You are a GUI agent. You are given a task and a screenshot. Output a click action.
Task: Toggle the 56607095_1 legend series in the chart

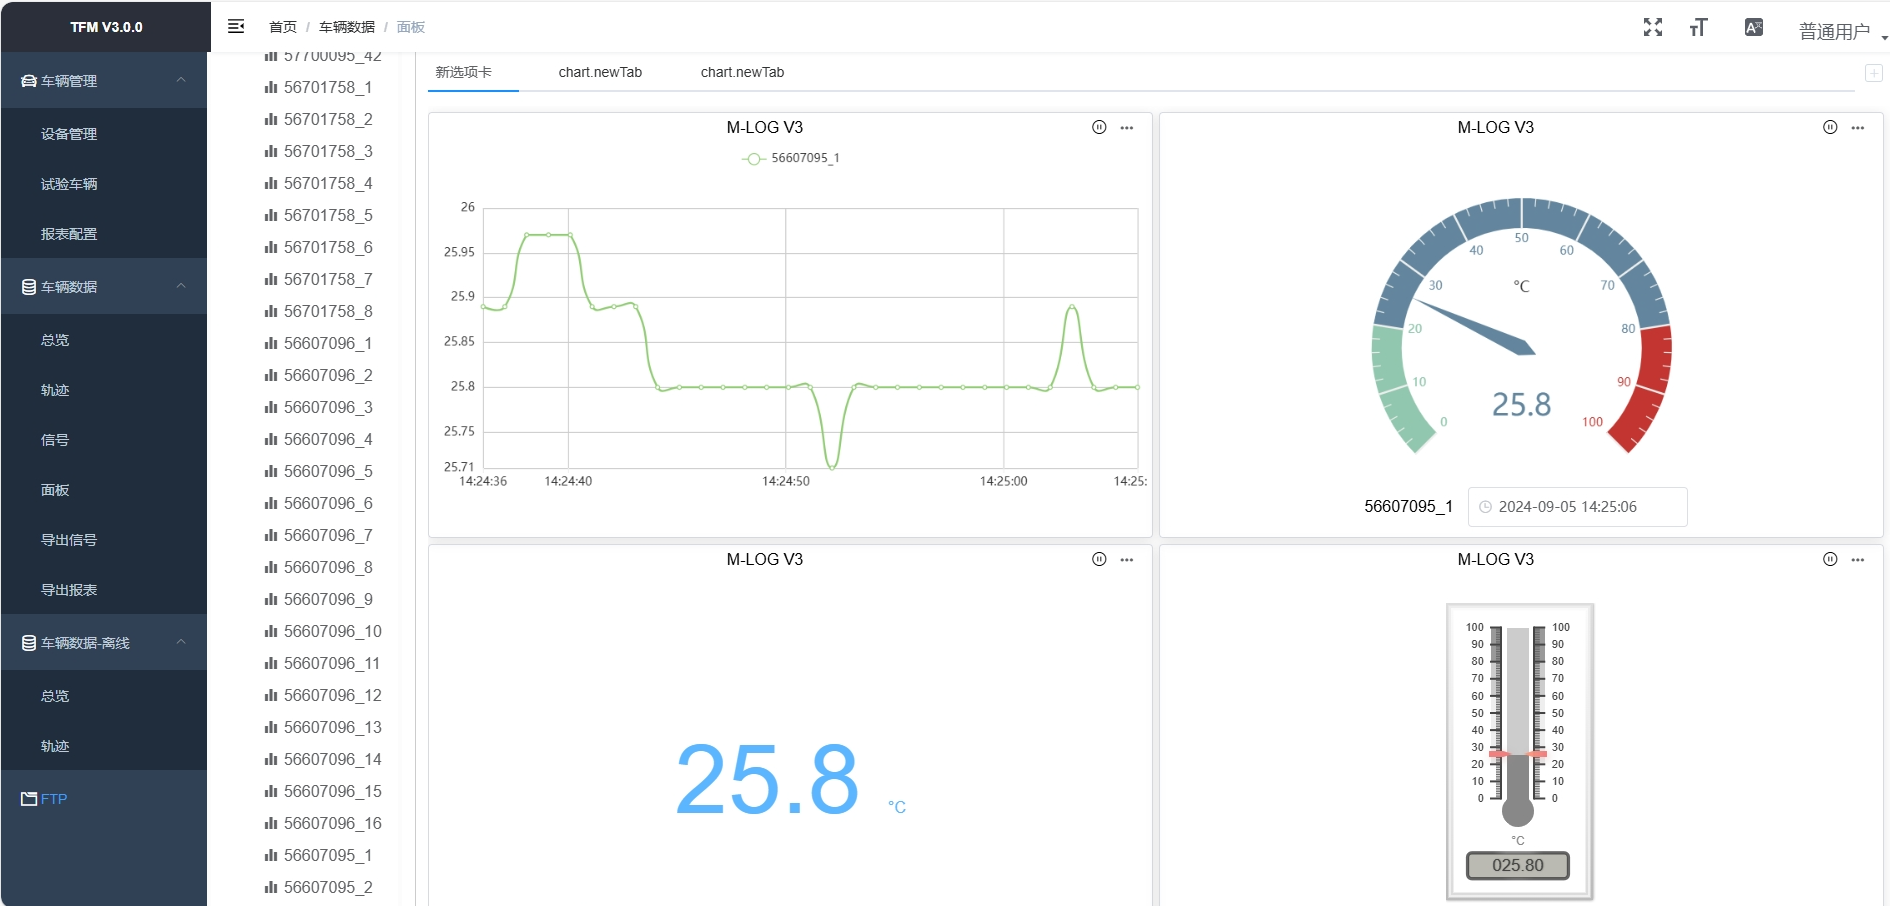tap(790, 158)
